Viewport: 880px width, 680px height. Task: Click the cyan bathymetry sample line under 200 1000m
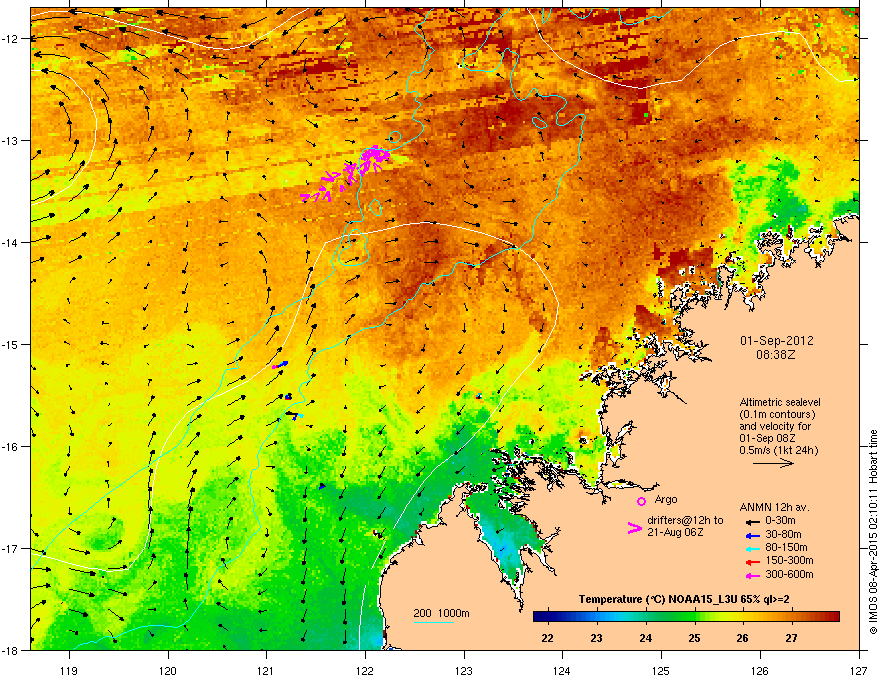[434, 622]
